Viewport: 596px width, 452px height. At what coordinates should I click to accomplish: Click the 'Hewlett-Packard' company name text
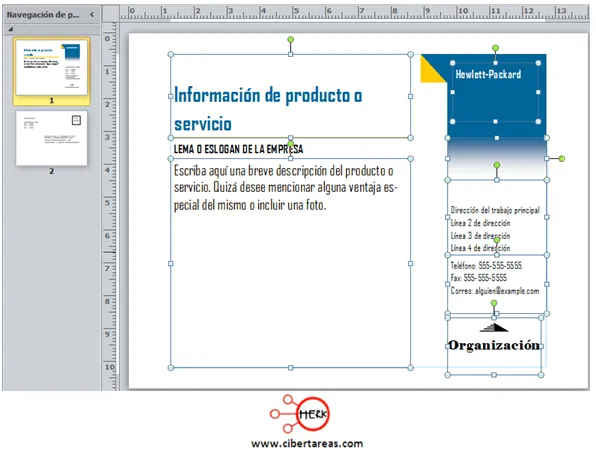(x=488, y=74)
